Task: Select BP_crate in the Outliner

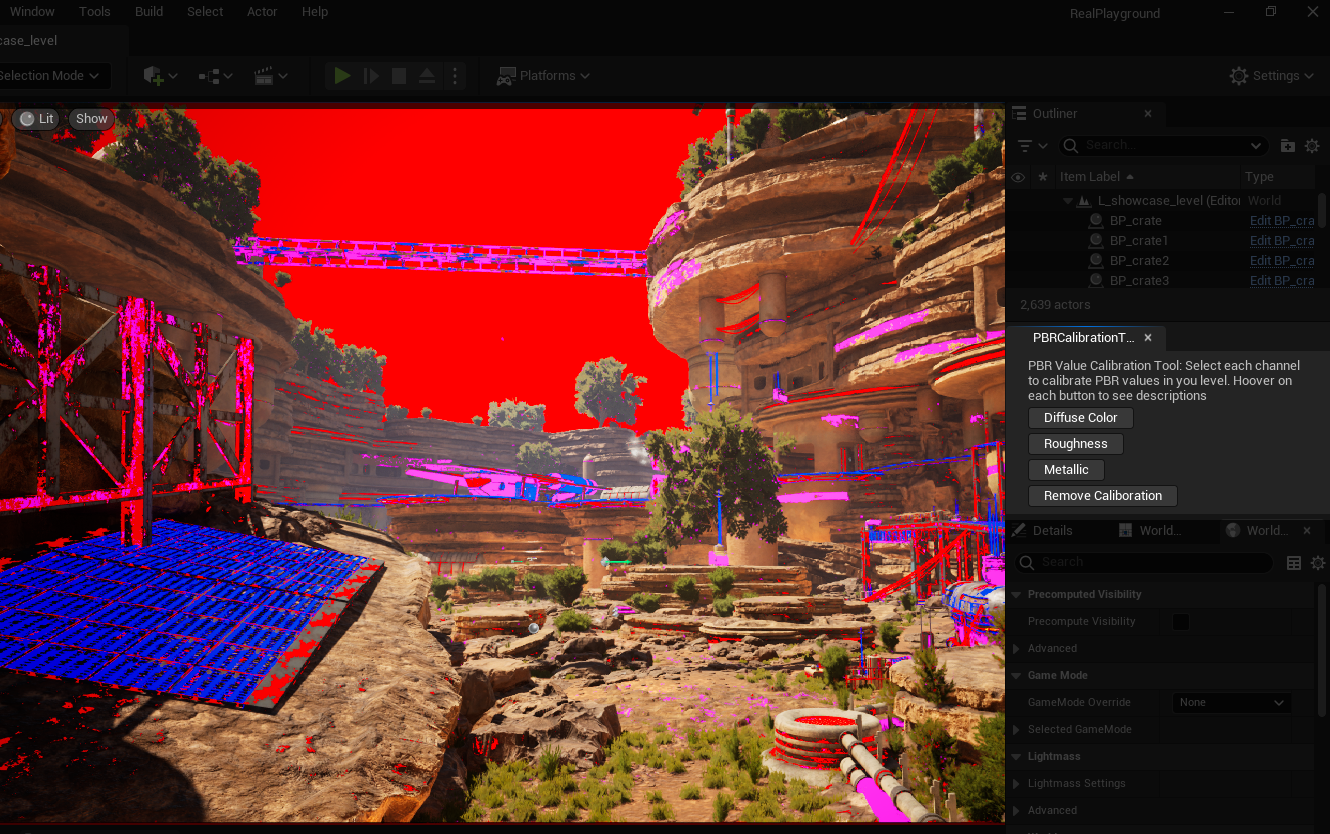Action: pos(1135,221)
